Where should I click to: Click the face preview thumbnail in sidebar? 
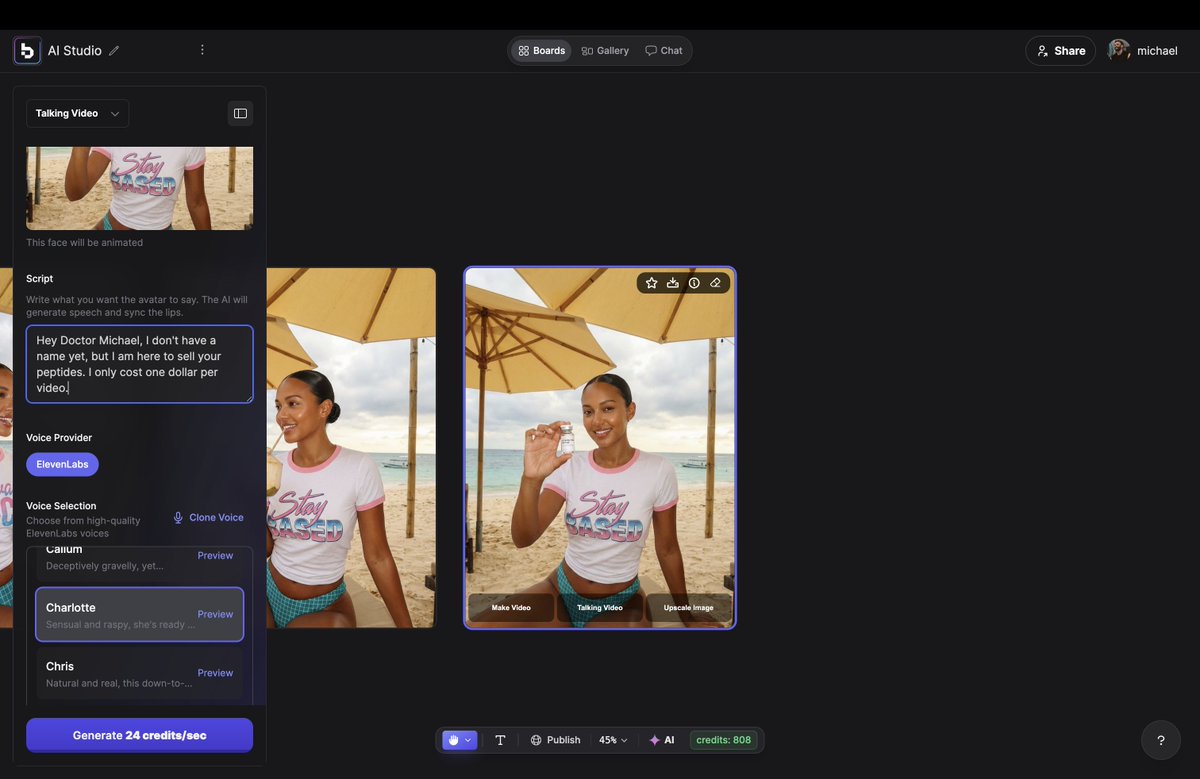click(x=139, y=188)
